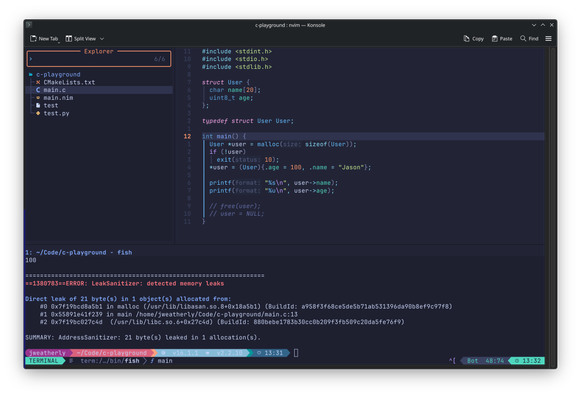The image size is (581, 397).
Task: Click the commented '// free(user);' line
Action: tap(235, 206)
